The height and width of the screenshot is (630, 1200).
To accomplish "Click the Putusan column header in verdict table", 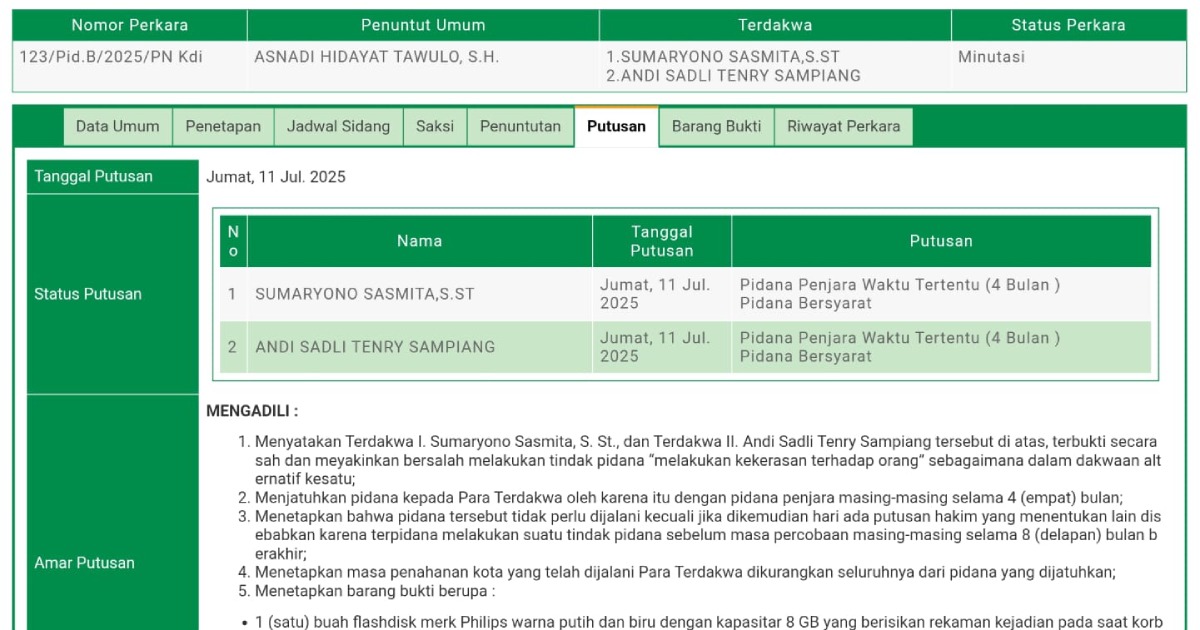I will 941,241.
